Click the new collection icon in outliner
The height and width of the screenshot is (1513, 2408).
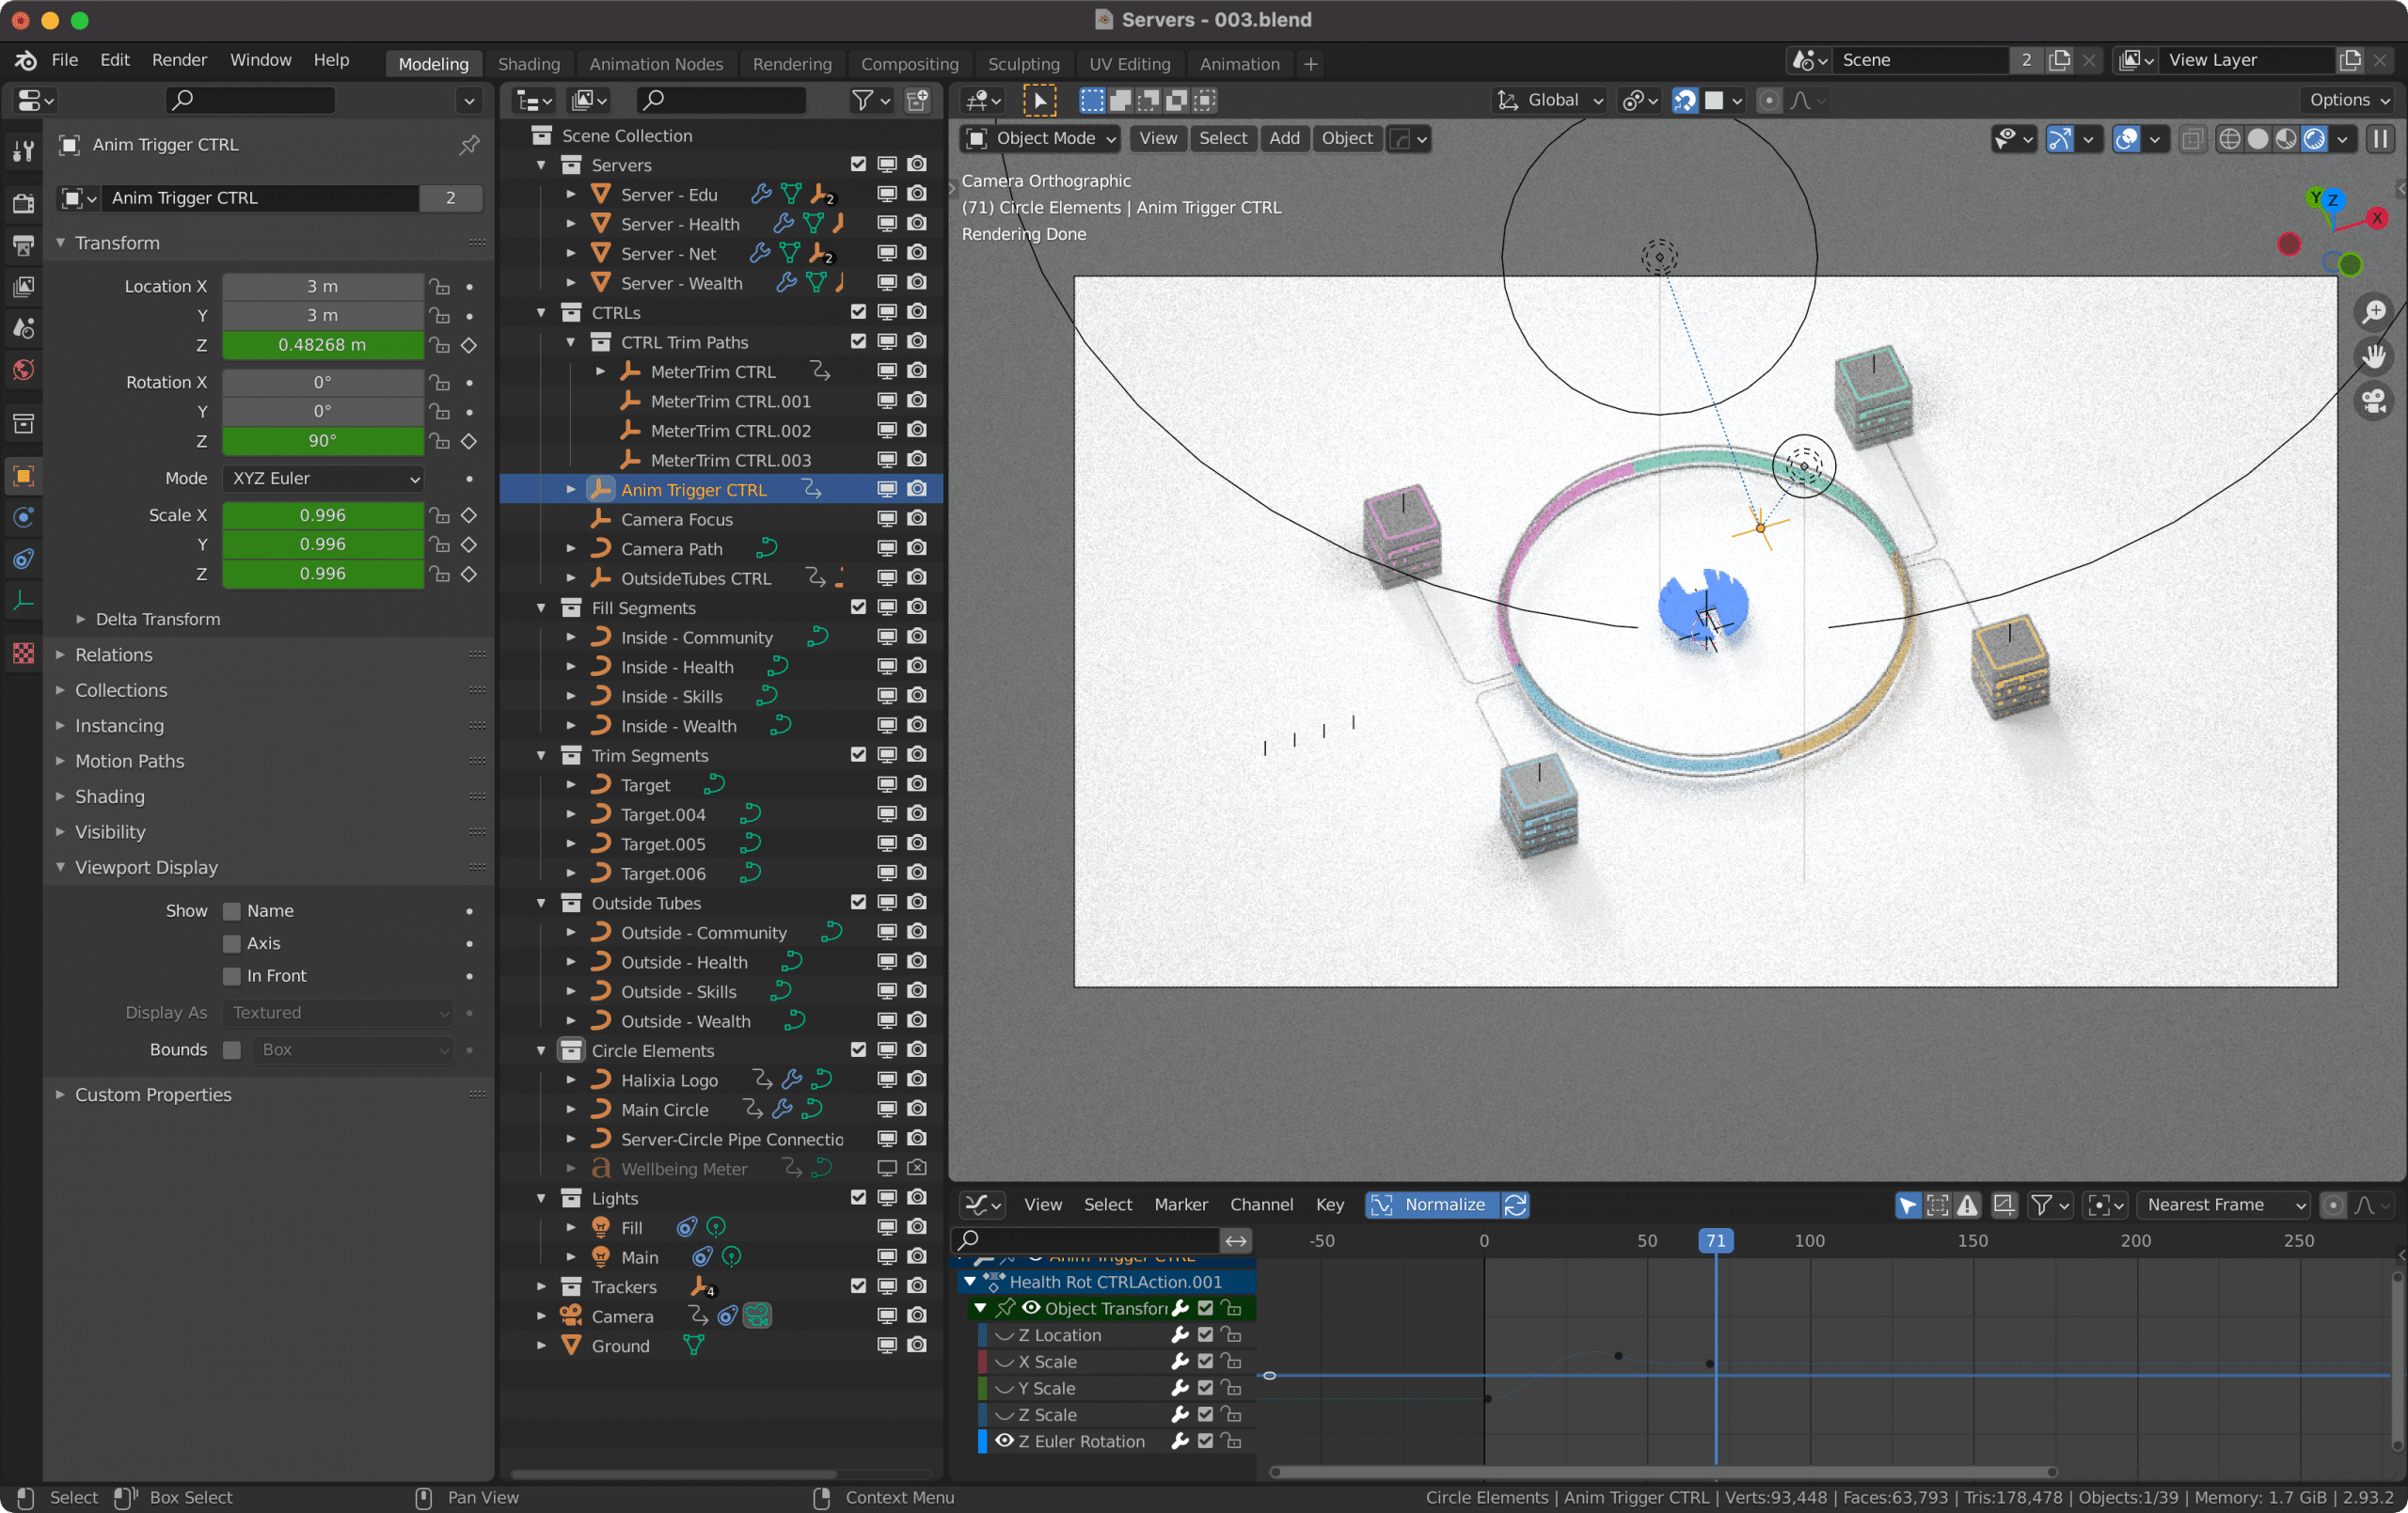[917, 100]
